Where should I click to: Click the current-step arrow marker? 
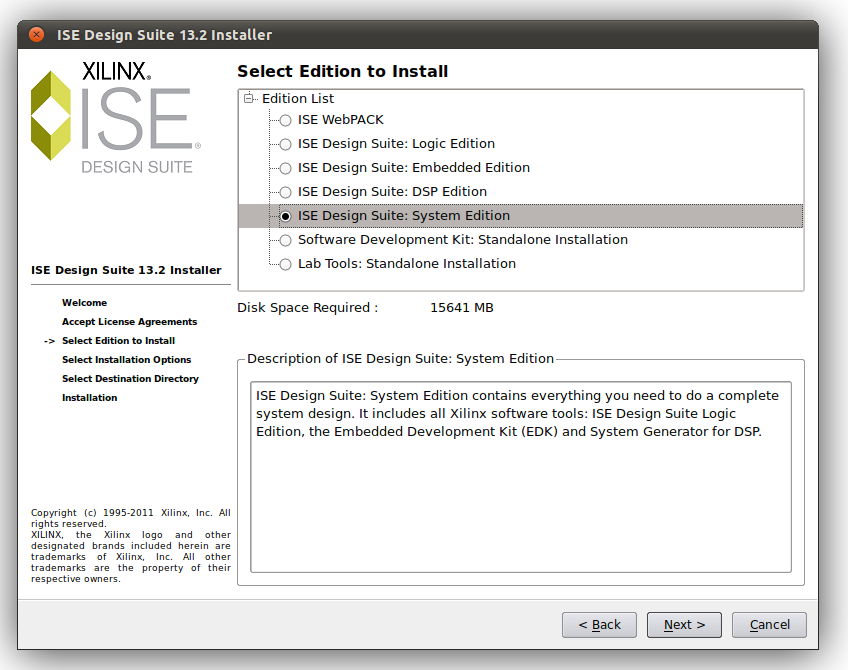pos(49,341)
